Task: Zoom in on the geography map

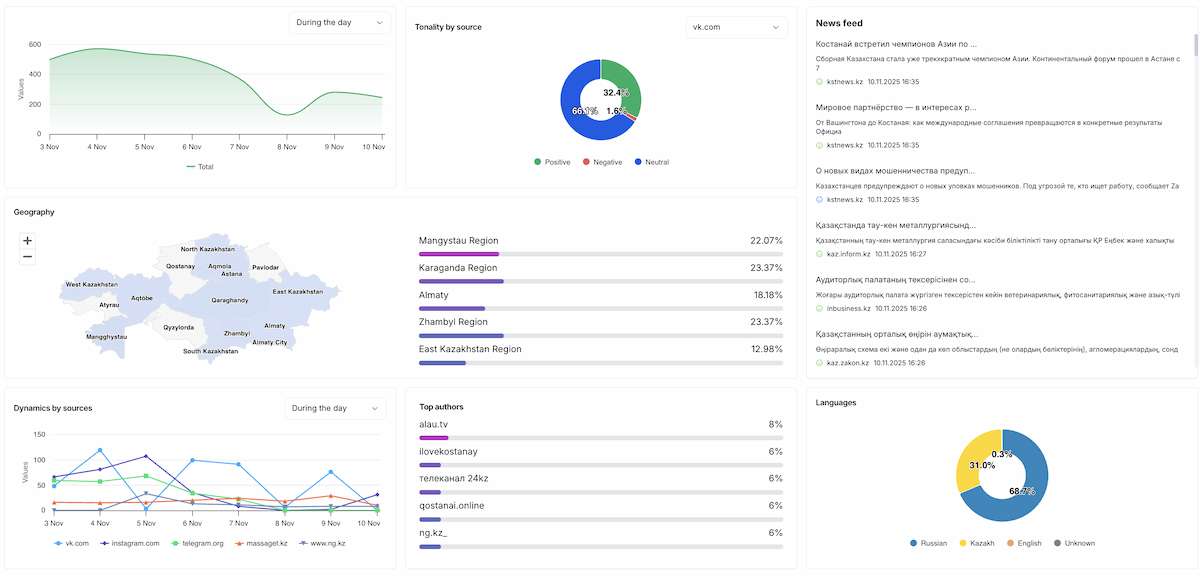Action: pos(27,241)
